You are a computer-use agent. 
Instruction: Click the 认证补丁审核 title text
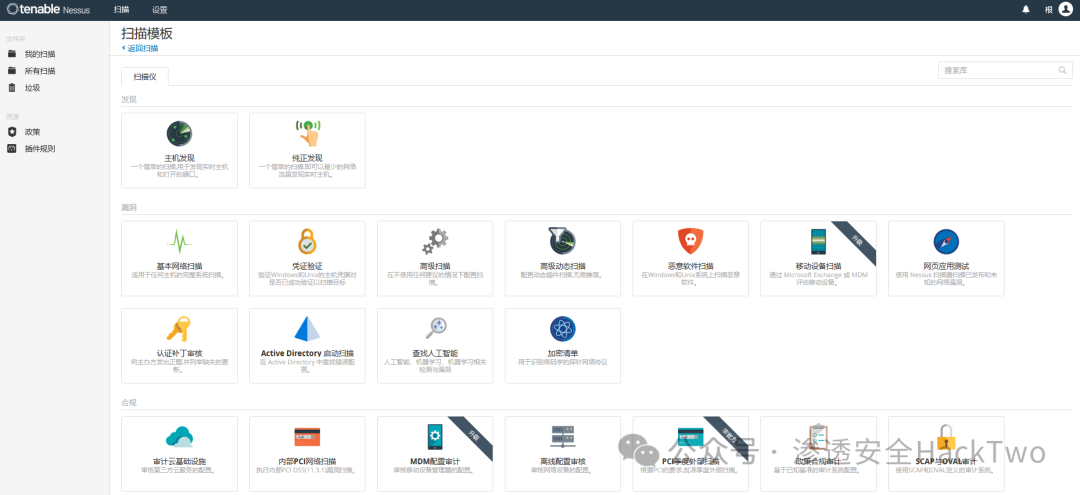coord(179,353)
